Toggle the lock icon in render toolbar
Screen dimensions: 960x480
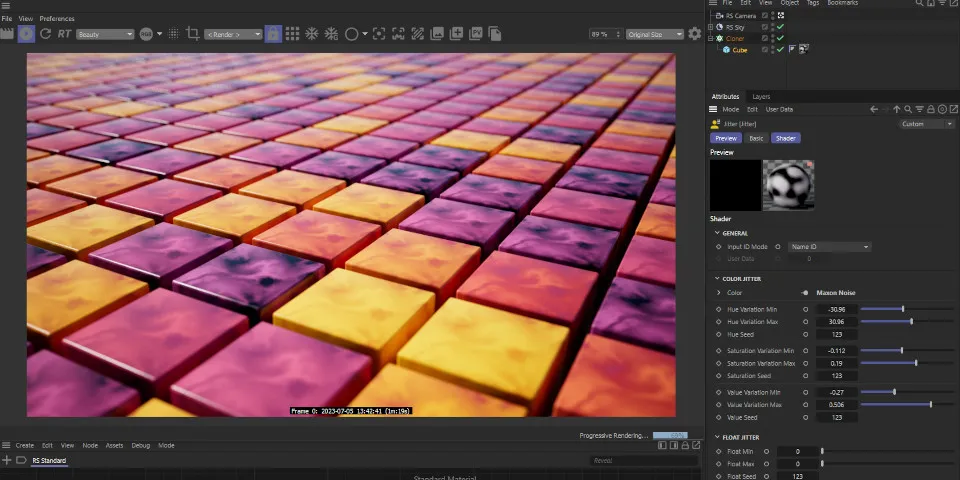point(272,34)
